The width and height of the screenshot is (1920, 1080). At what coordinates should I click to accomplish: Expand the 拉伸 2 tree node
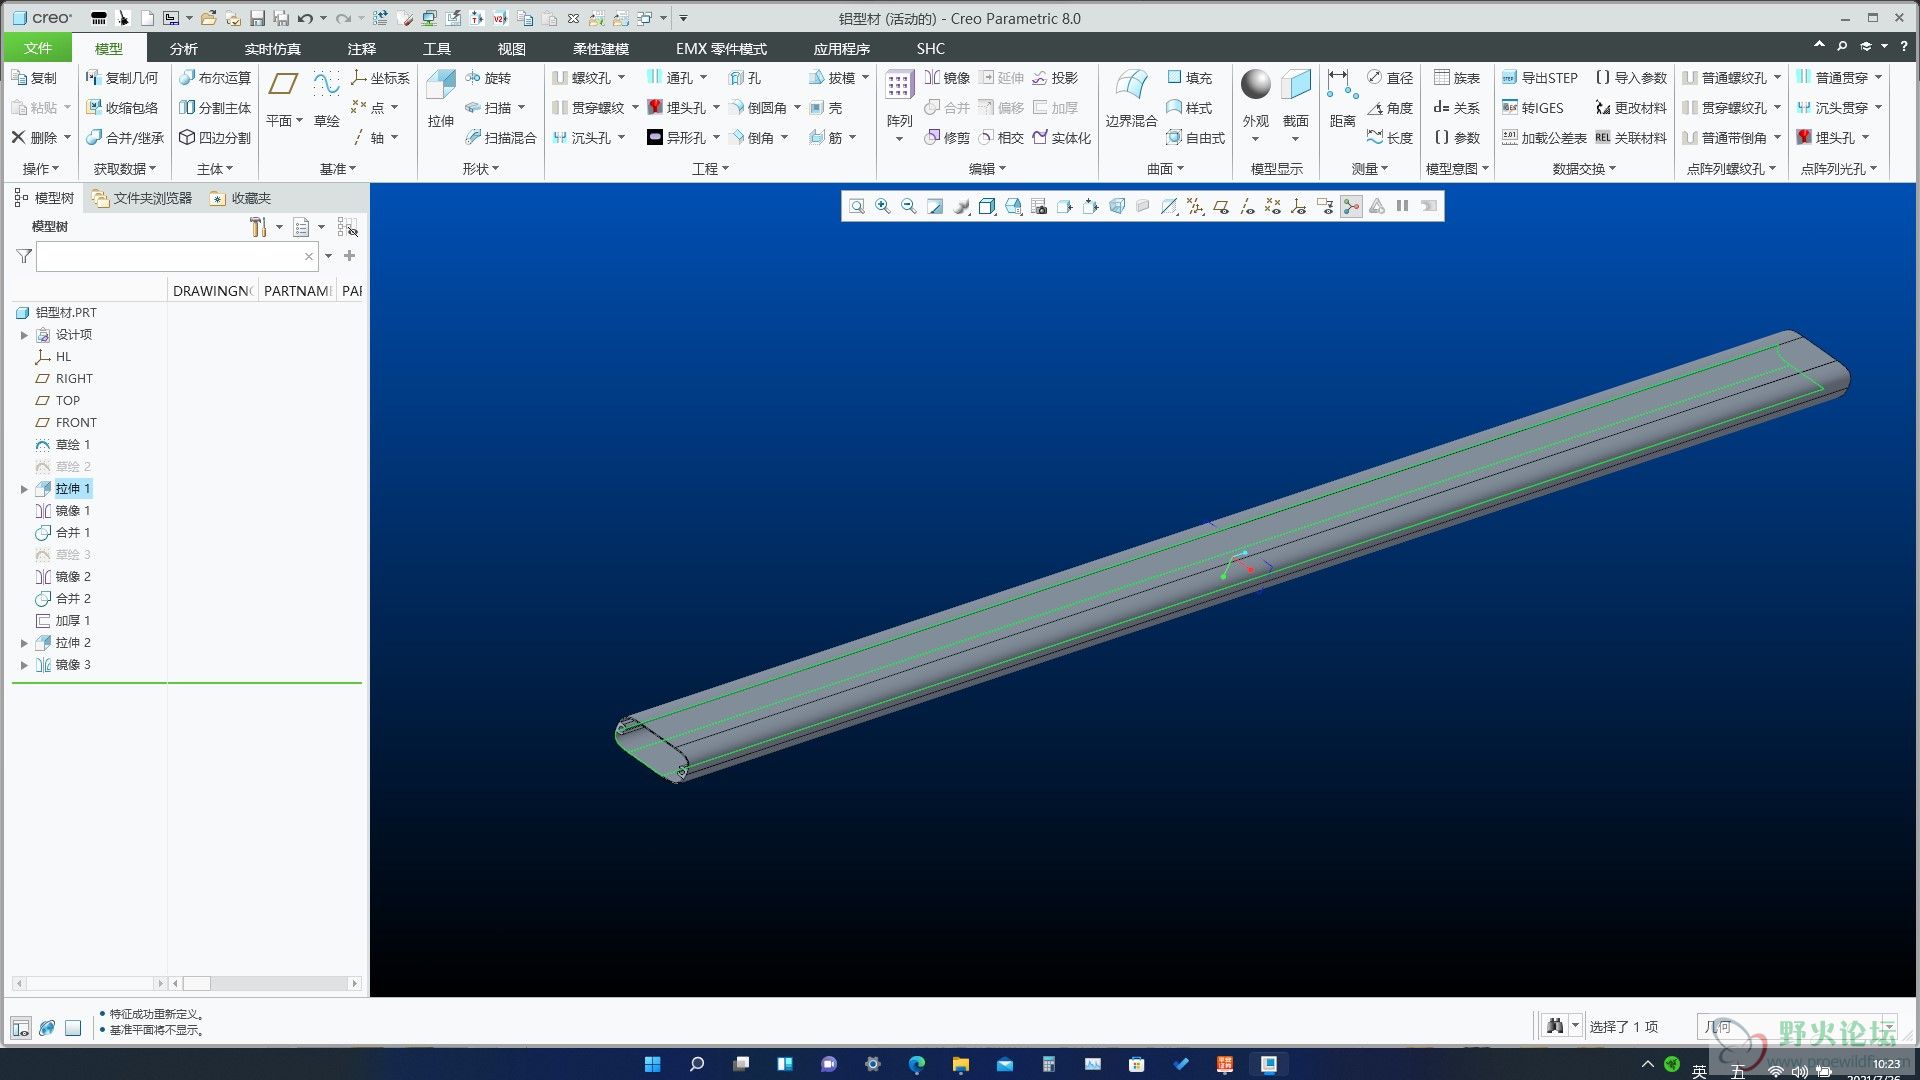24,643
